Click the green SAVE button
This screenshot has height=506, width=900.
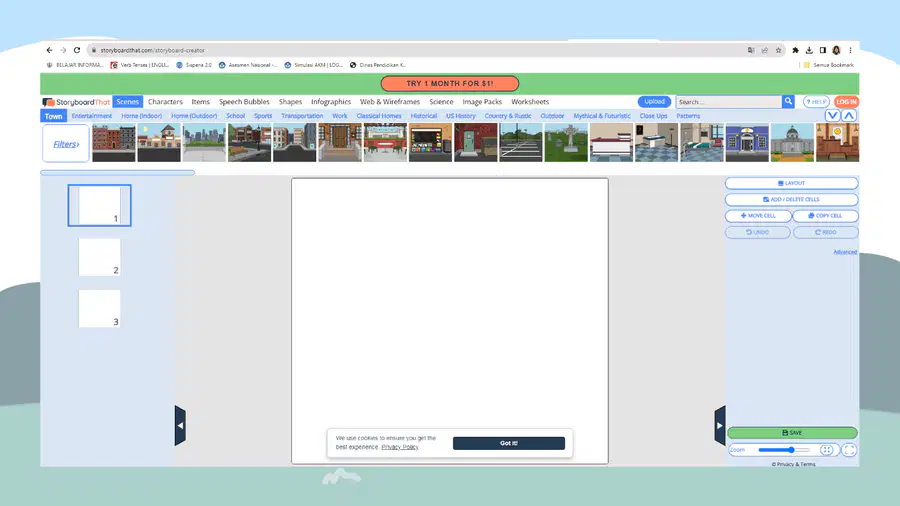point(792,433)
